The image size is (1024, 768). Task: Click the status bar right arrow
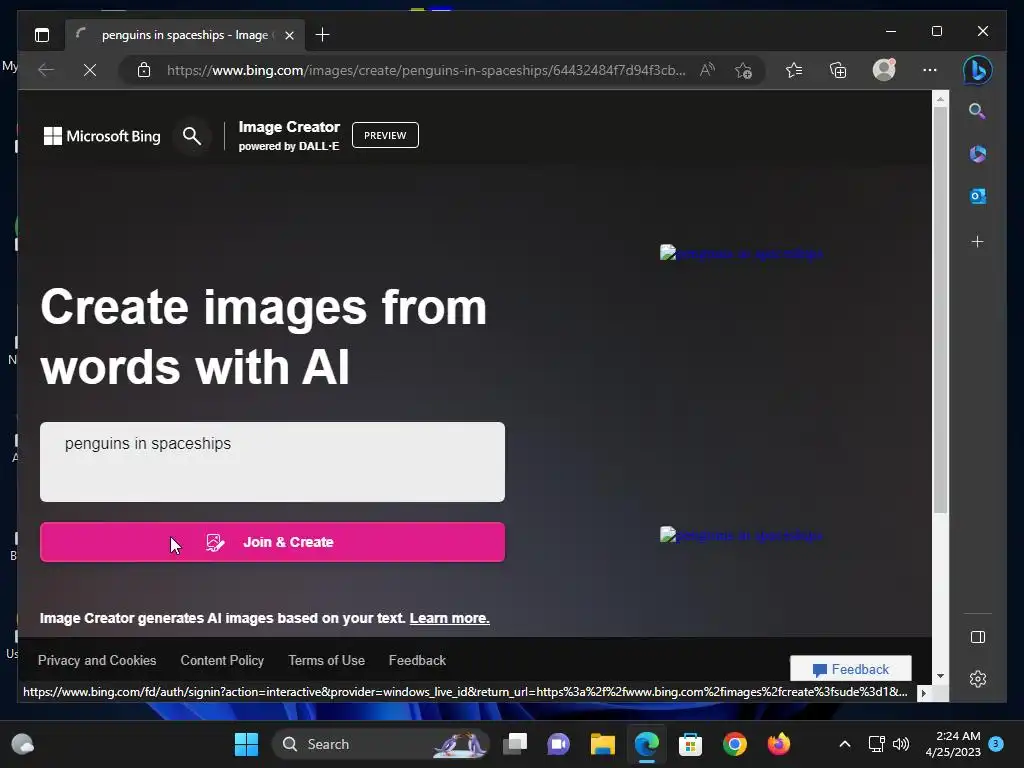pyautogui.click(x=923, y=693)
